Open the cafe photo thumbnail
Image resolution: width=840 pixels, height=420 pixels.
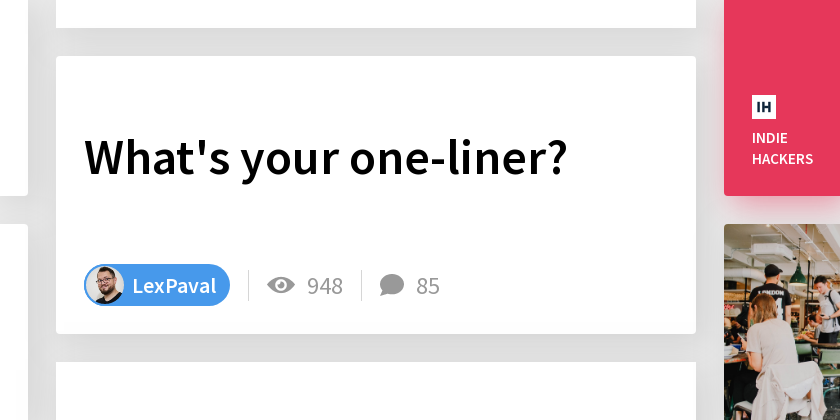[x=782, y=322]
